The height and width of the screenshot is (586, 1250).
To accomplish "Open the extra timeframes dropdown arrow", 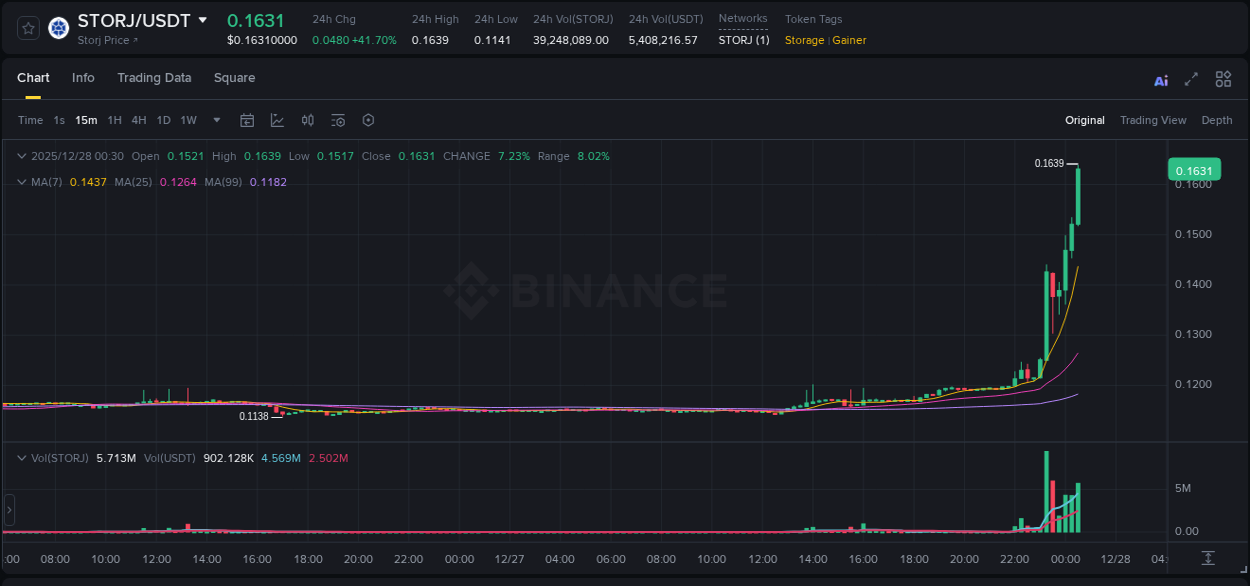I will click(215, 120).
